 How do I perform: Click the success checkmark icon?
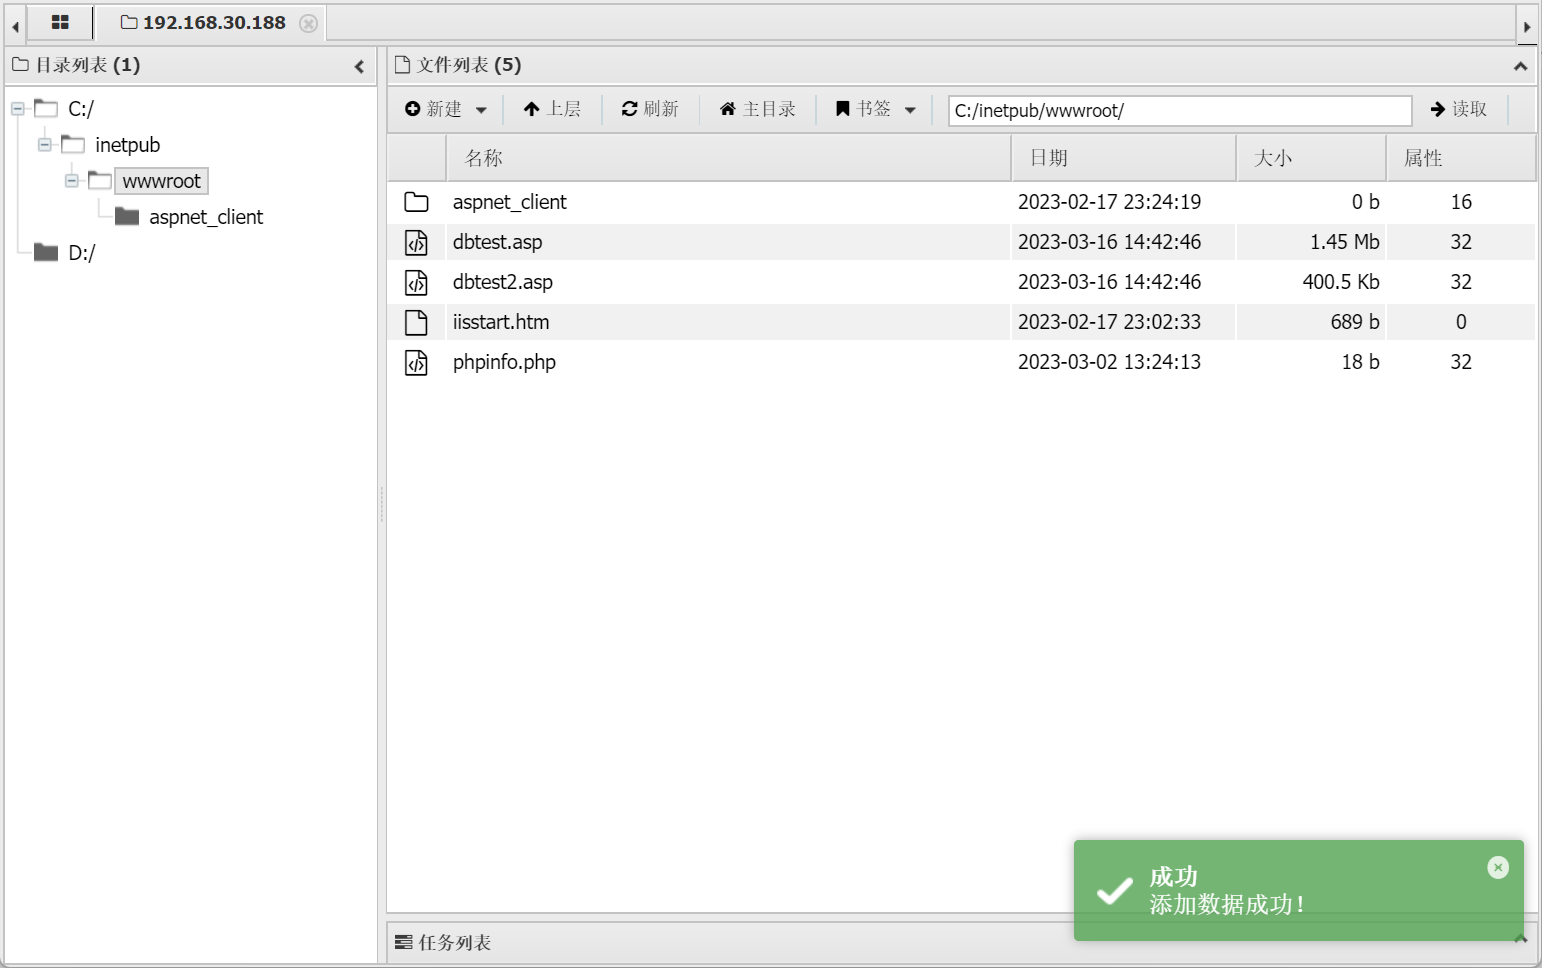[x=1114, y=891]
